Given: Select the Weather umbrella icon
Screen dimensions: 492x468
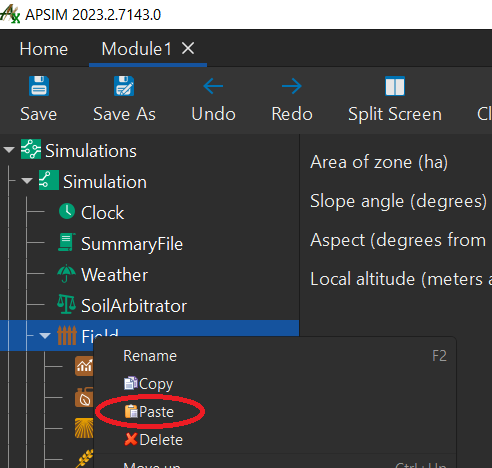Looking at the screenshot, I should 67,274.
